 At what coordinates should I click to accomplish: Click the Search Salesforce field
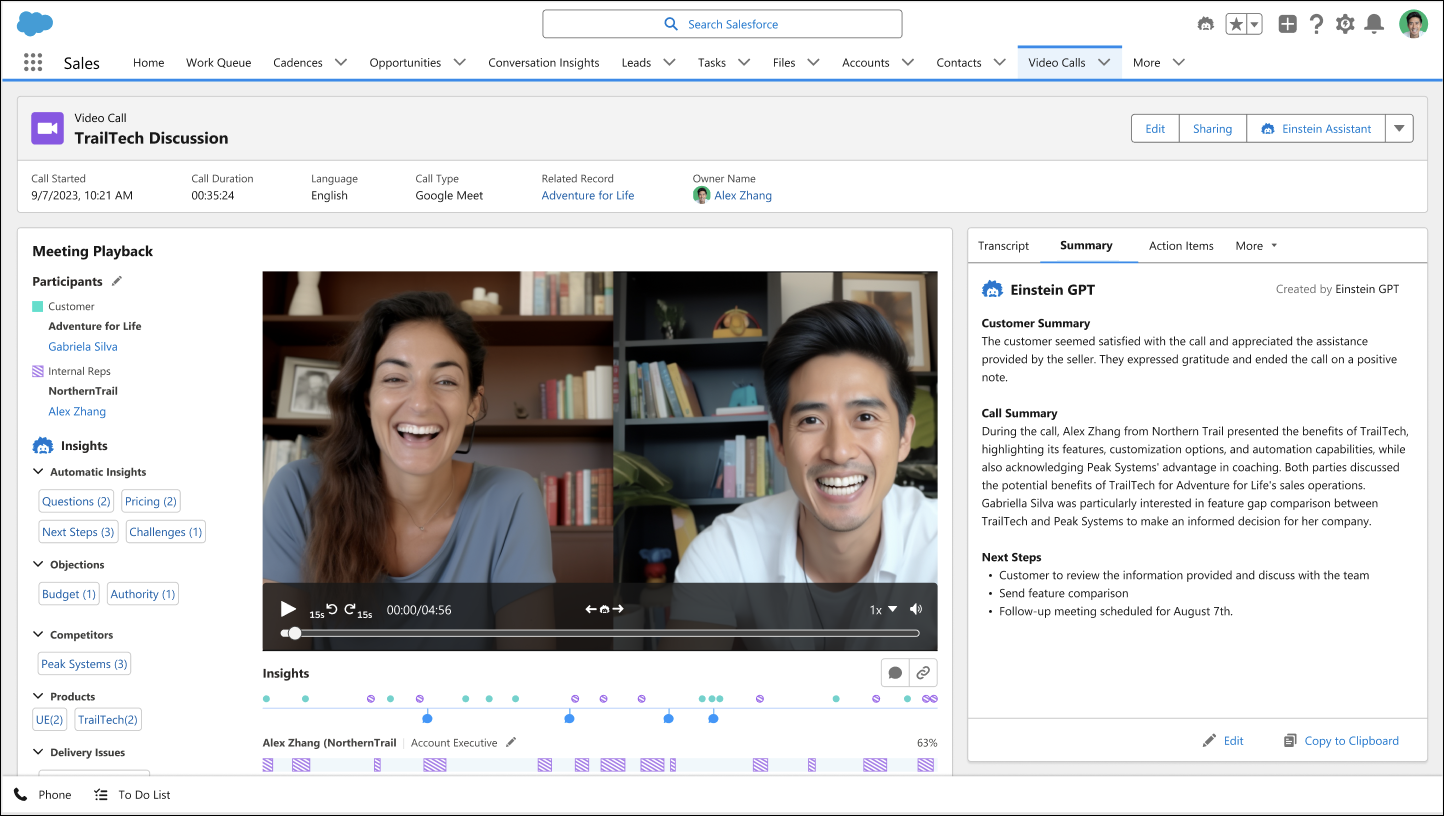[722, 24]
